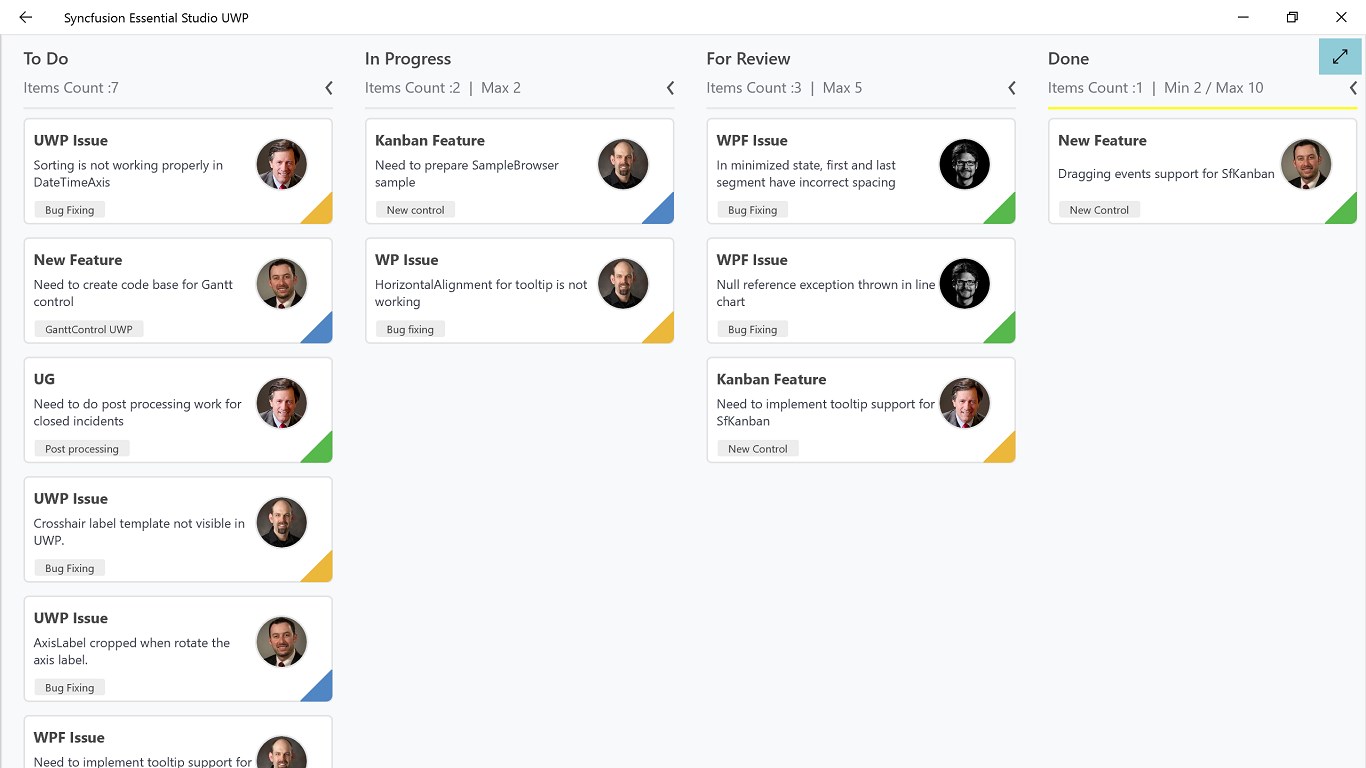This screenshot has width=1366, height=768.
Task: Click green corner marker on UG card
Action: 322,452
